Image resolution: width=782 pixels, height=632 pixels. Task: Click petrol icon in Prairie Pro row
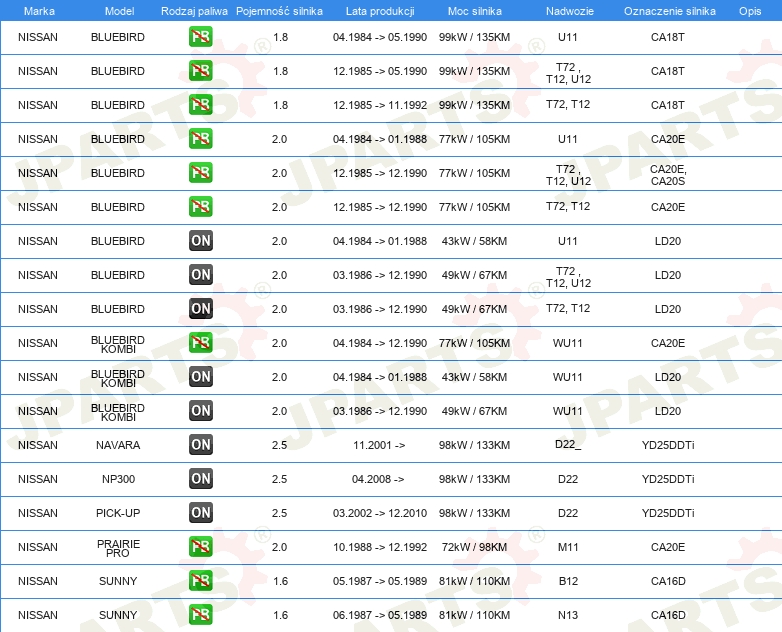click(x=200, y=546)
